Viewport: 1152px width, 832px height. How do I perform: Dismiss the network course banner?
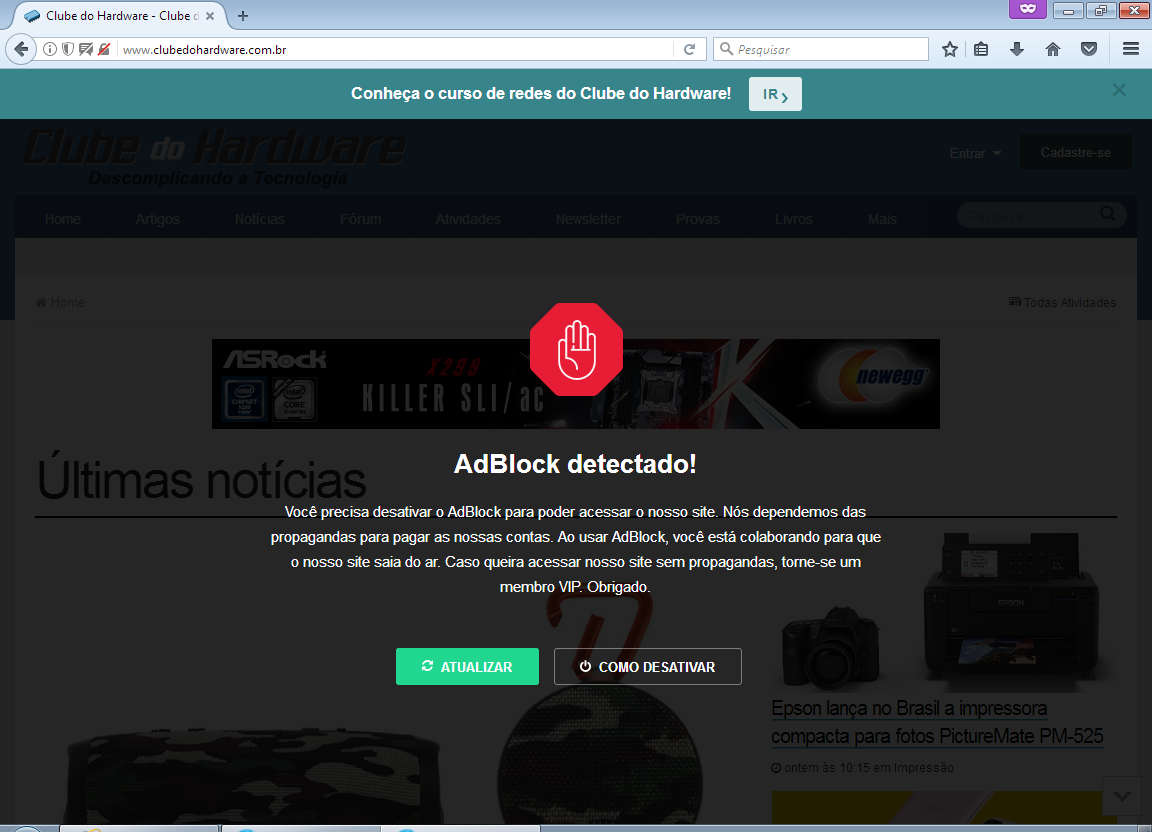point(1118,90)
